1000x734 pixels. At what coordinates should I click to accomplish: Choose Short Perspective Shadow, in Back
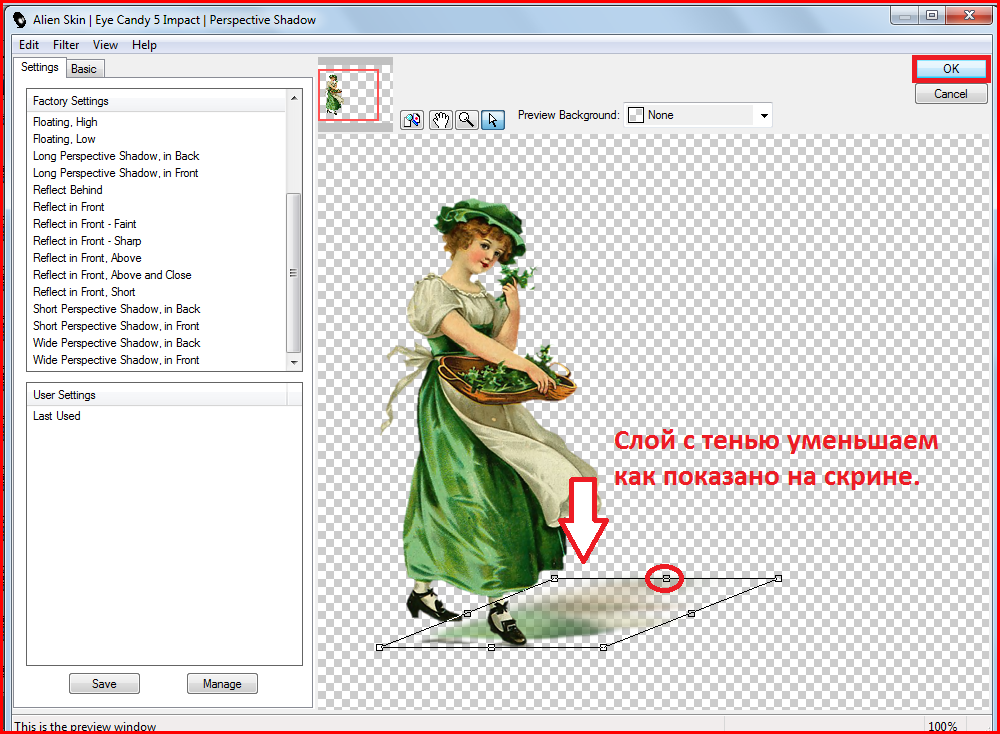(x=117, y=309)
